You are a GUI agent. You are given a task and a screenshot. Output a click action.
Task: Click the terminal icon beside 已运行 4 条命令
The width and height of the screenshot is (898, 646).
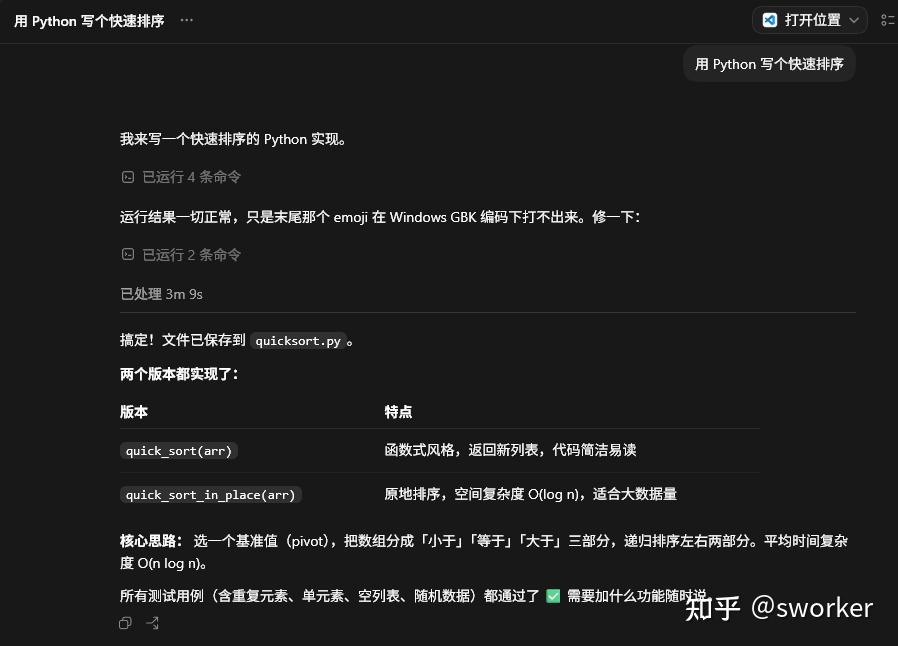point(128,177)
